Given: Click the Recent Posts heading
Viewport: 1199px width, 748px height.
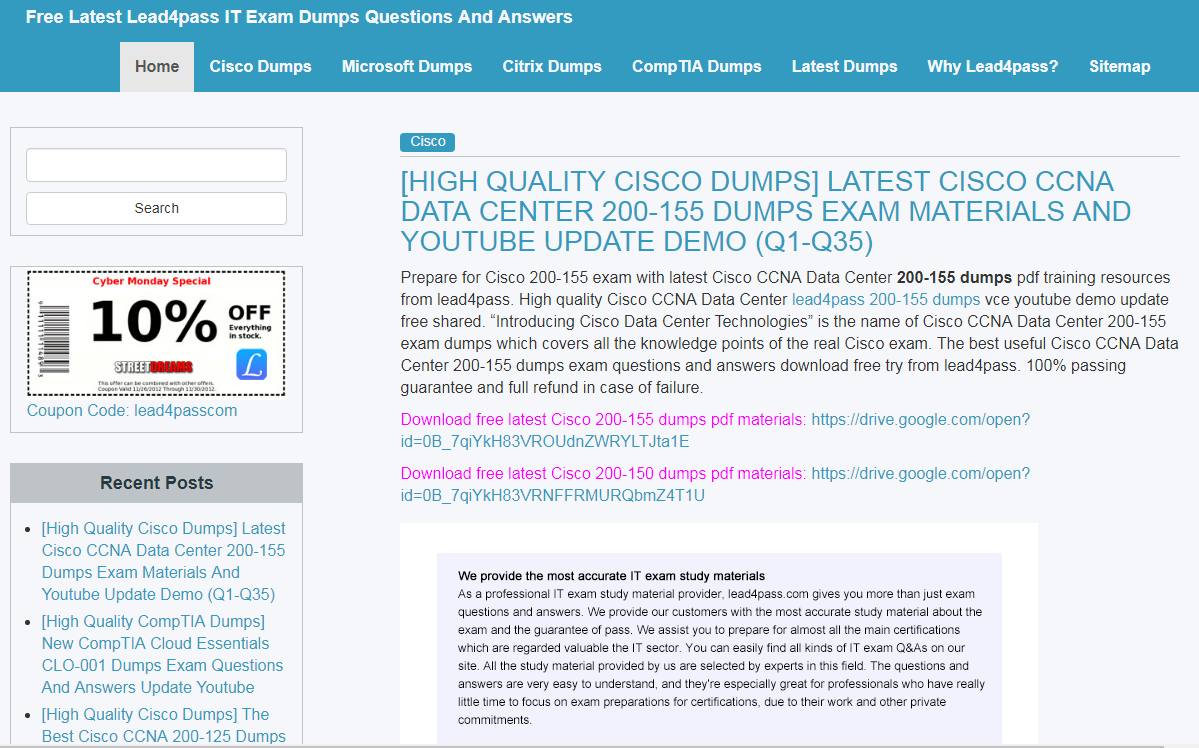Looking at the screenshot, I should pyautogui.click(x=157, y=483).
